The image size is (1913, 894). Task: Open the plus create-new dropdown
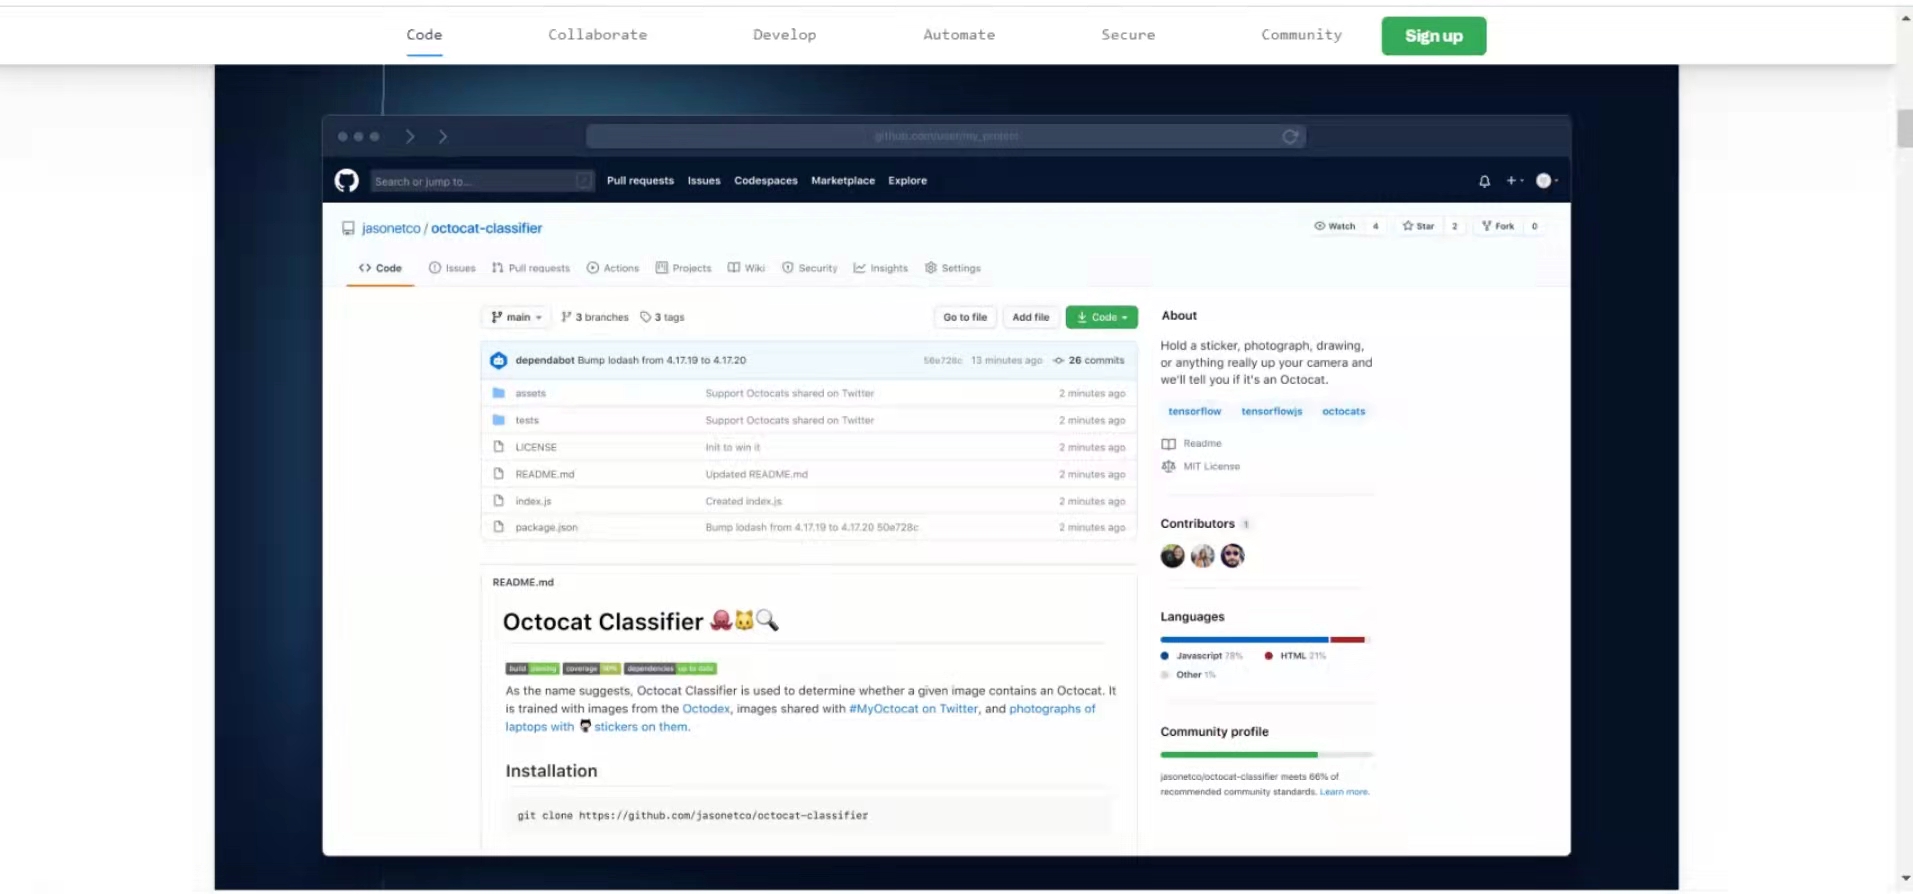1514,181
